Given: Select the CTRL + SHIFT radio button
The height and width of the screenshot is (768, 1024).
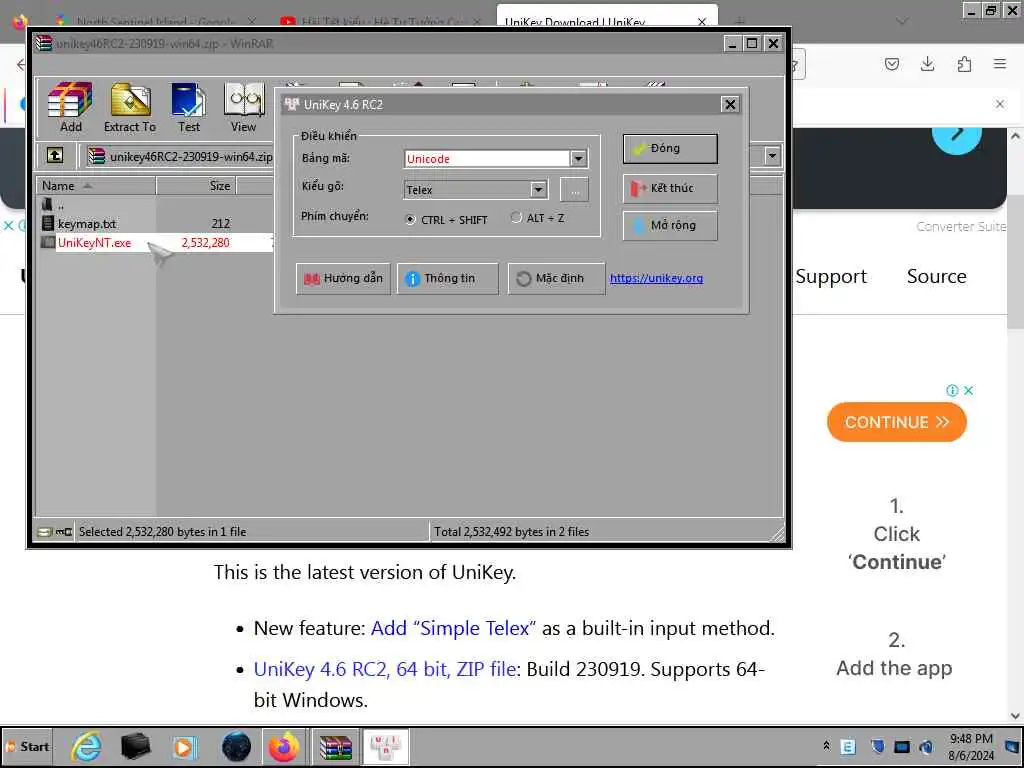Looking at the screenshot, I should 410,220.
